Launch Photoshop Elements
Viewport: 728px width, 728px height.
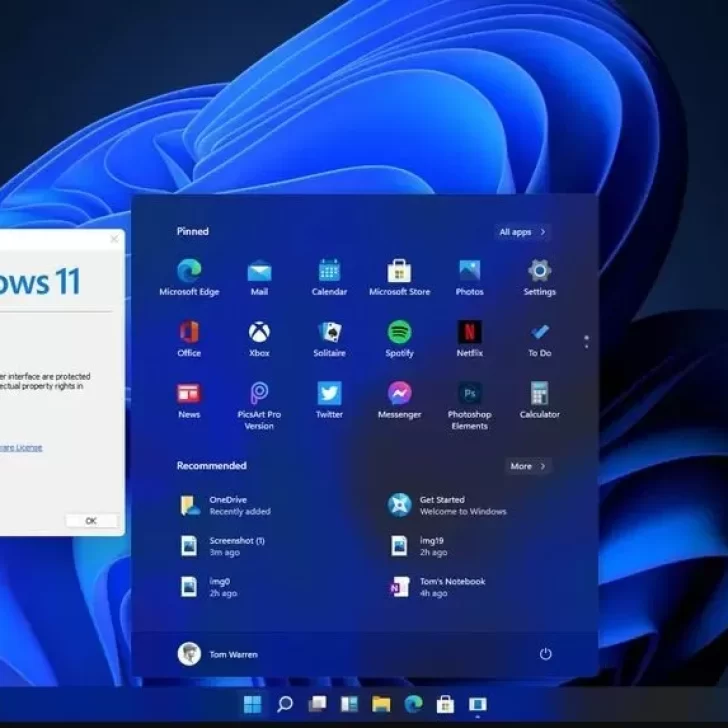point(469,395)
